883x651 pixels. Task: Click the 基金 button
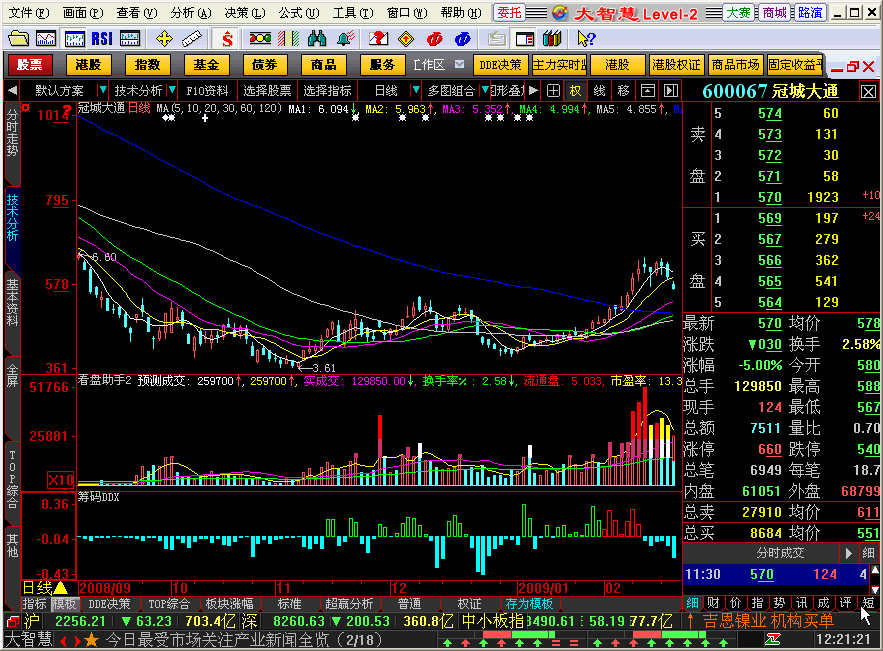click(x=206, y=65)
